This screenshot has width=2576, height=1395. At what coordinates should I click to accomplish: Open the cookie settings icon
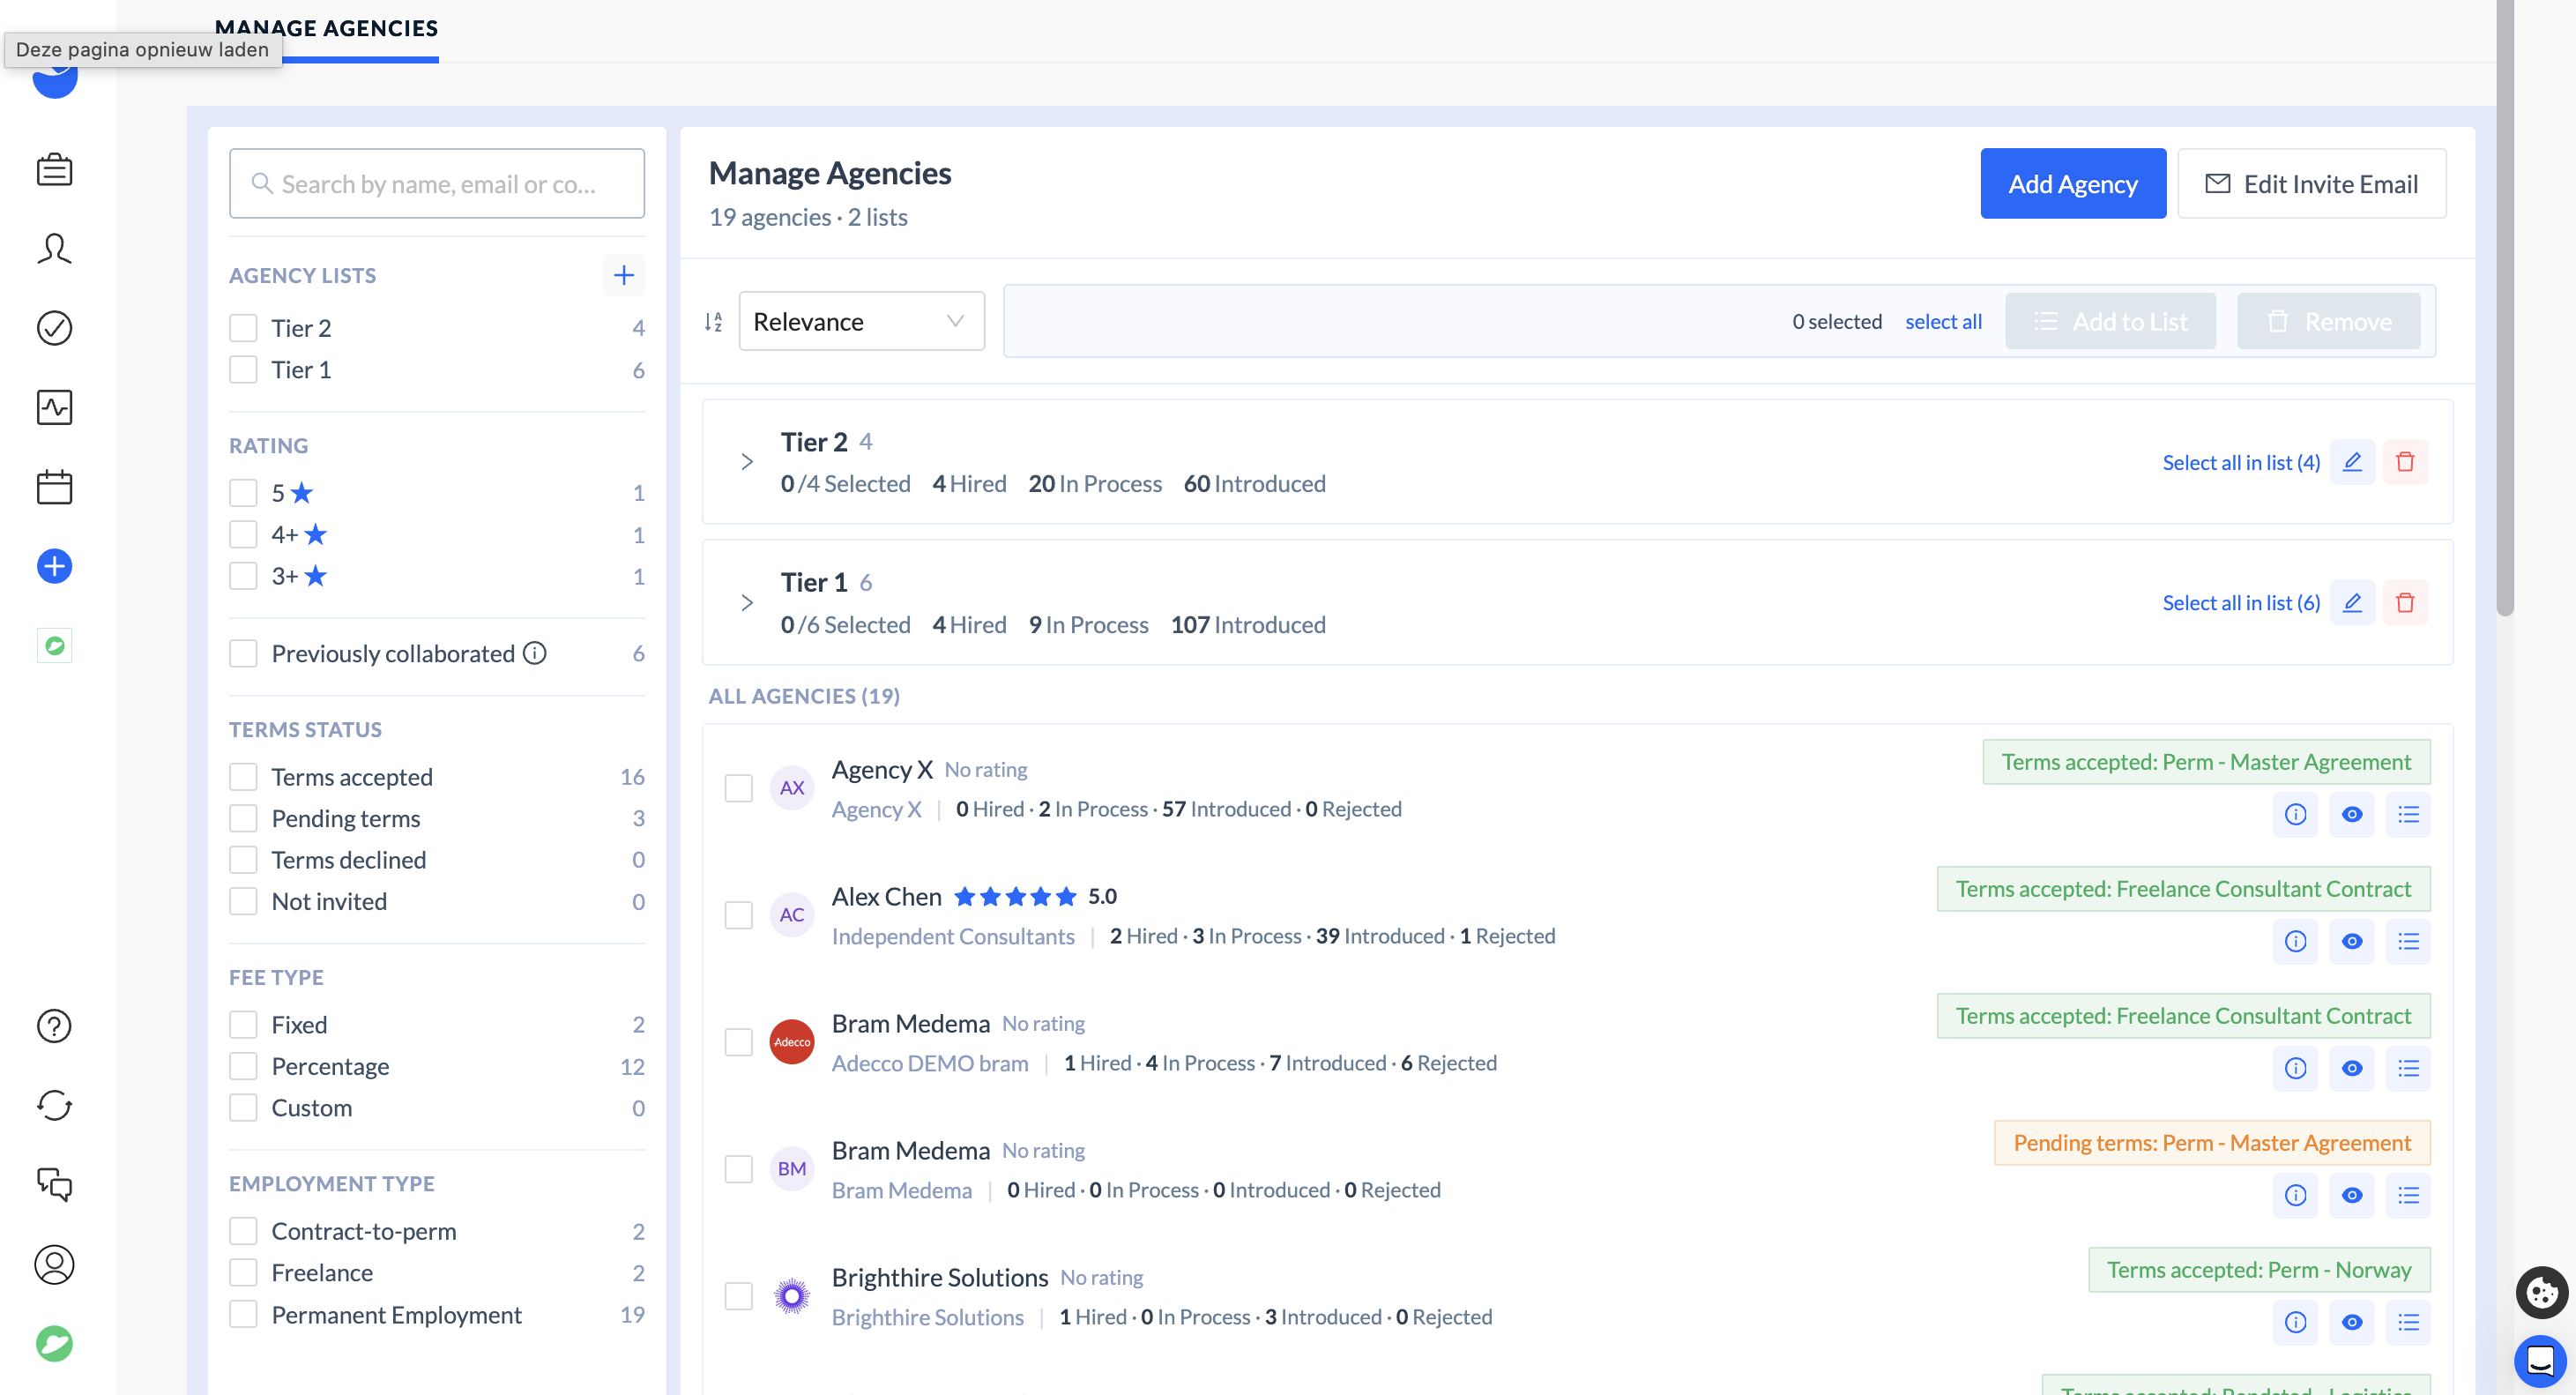pos(2541,1292)
